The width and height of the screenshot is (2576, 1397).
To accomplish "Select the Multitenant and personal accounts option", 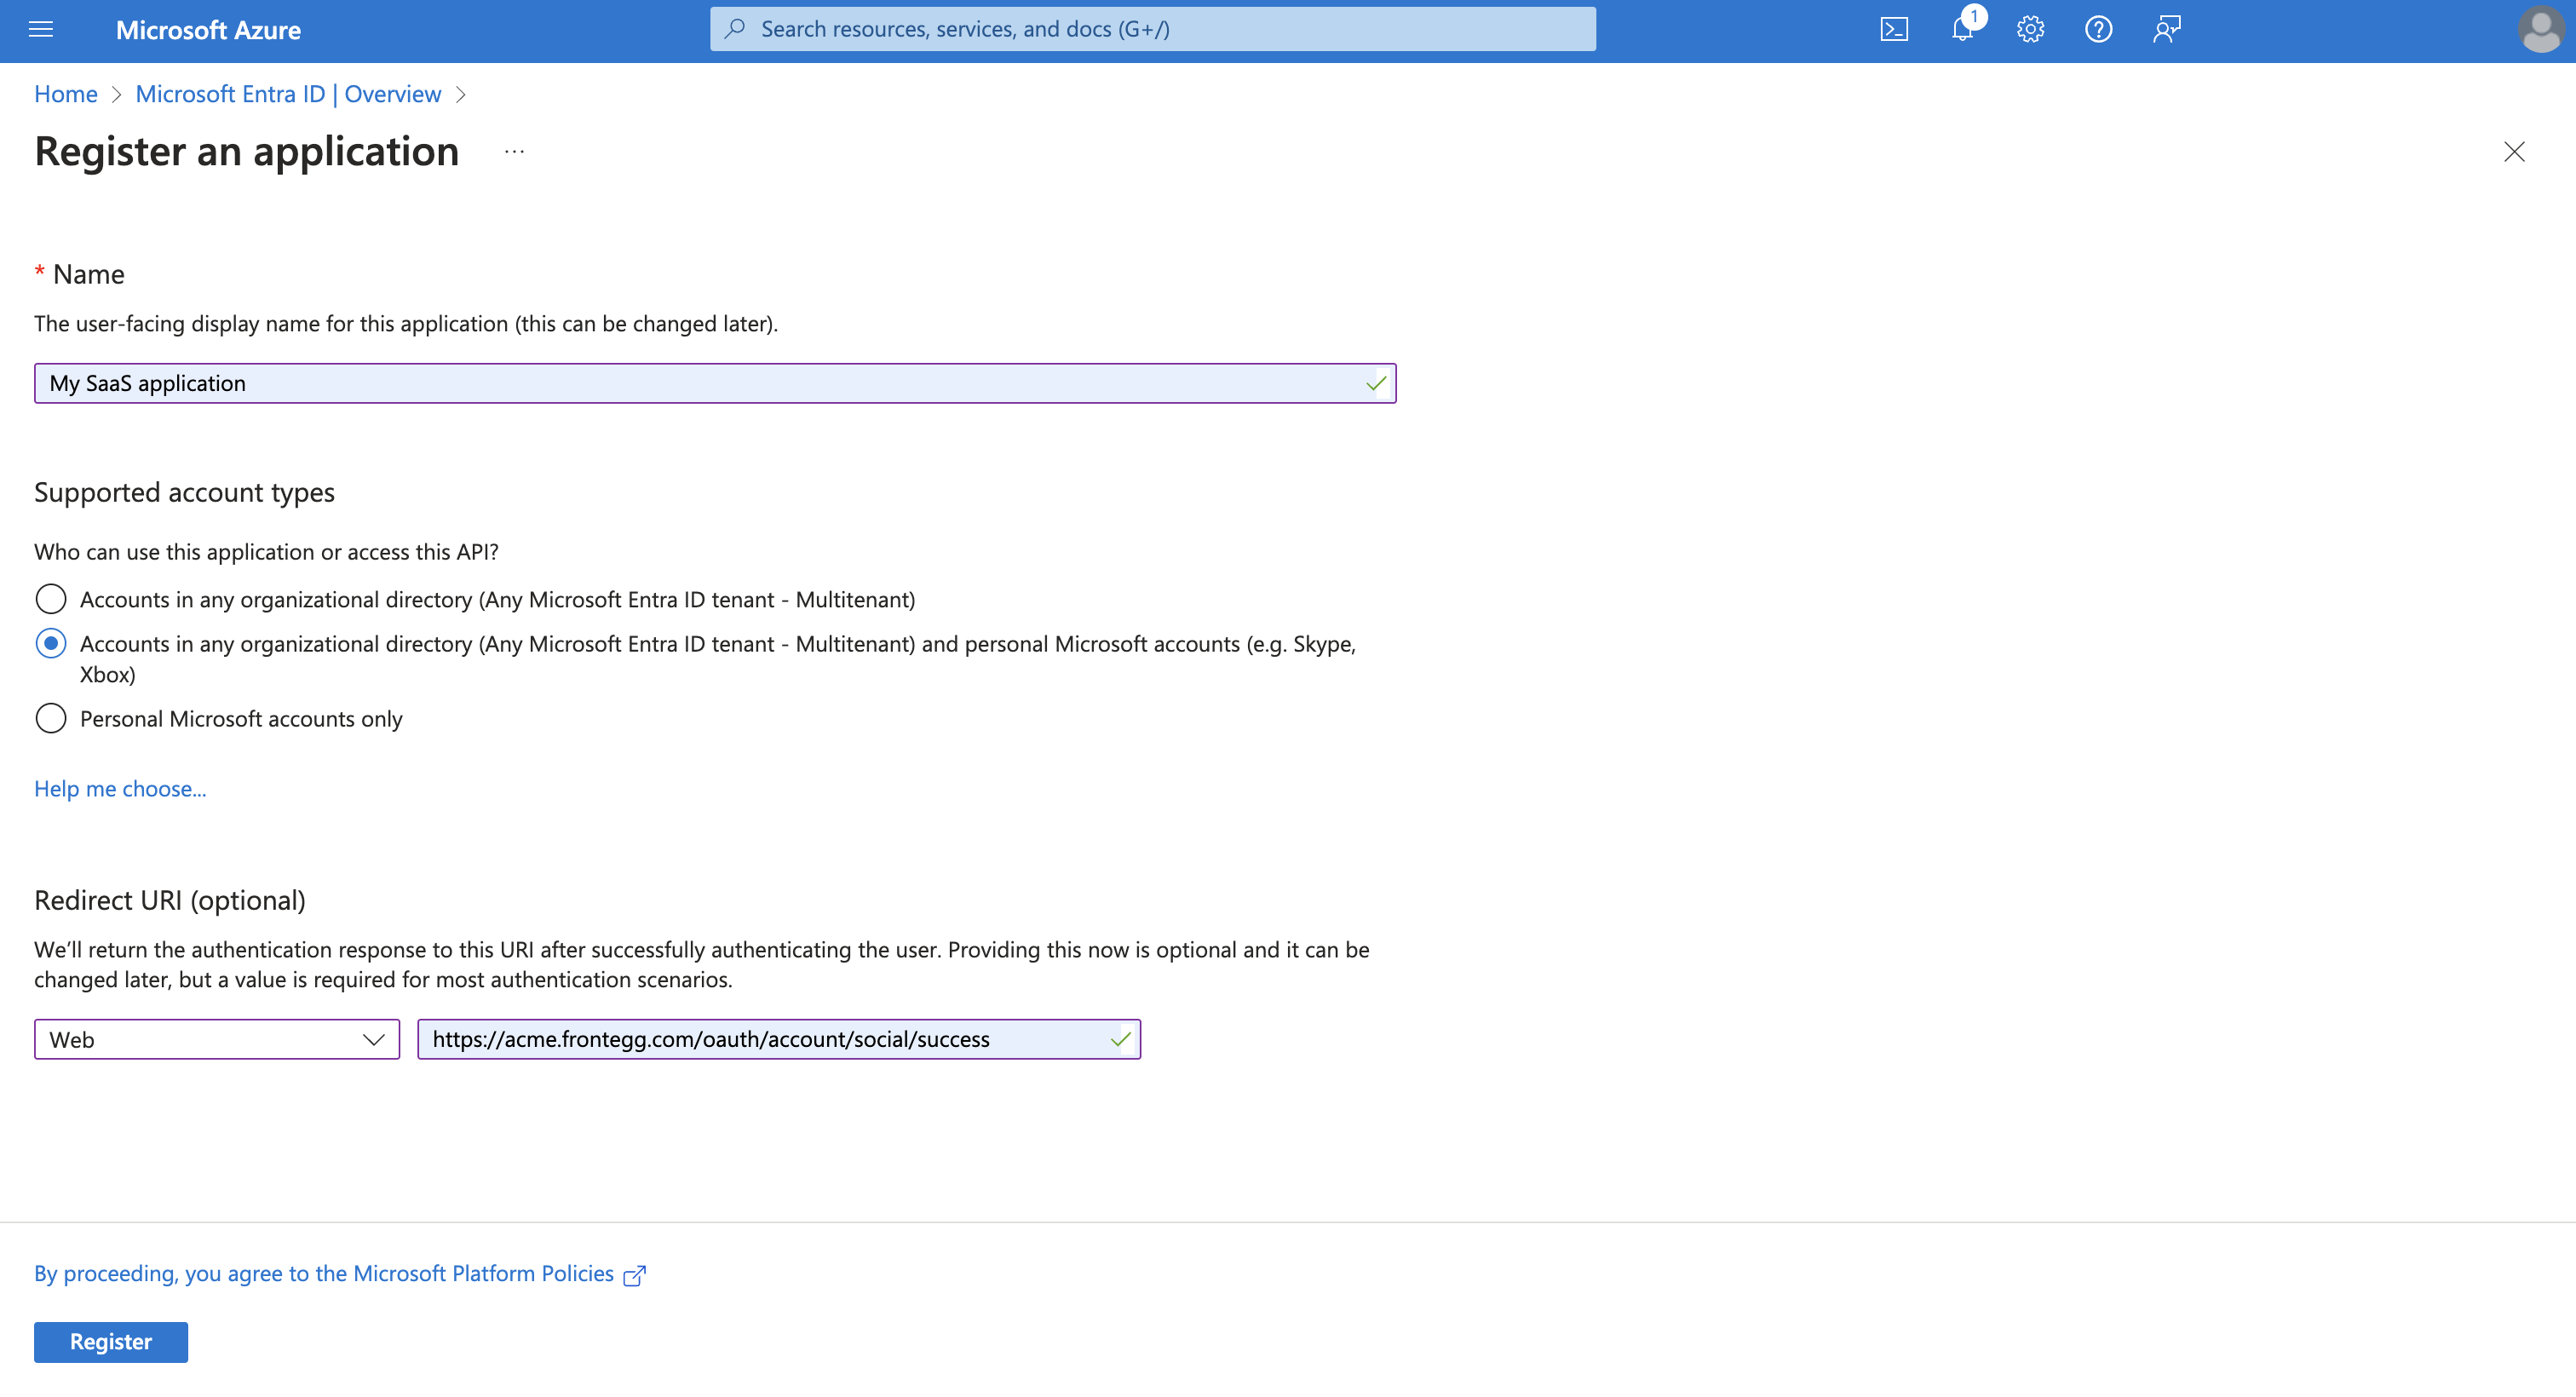I will (x=50, y=643).
